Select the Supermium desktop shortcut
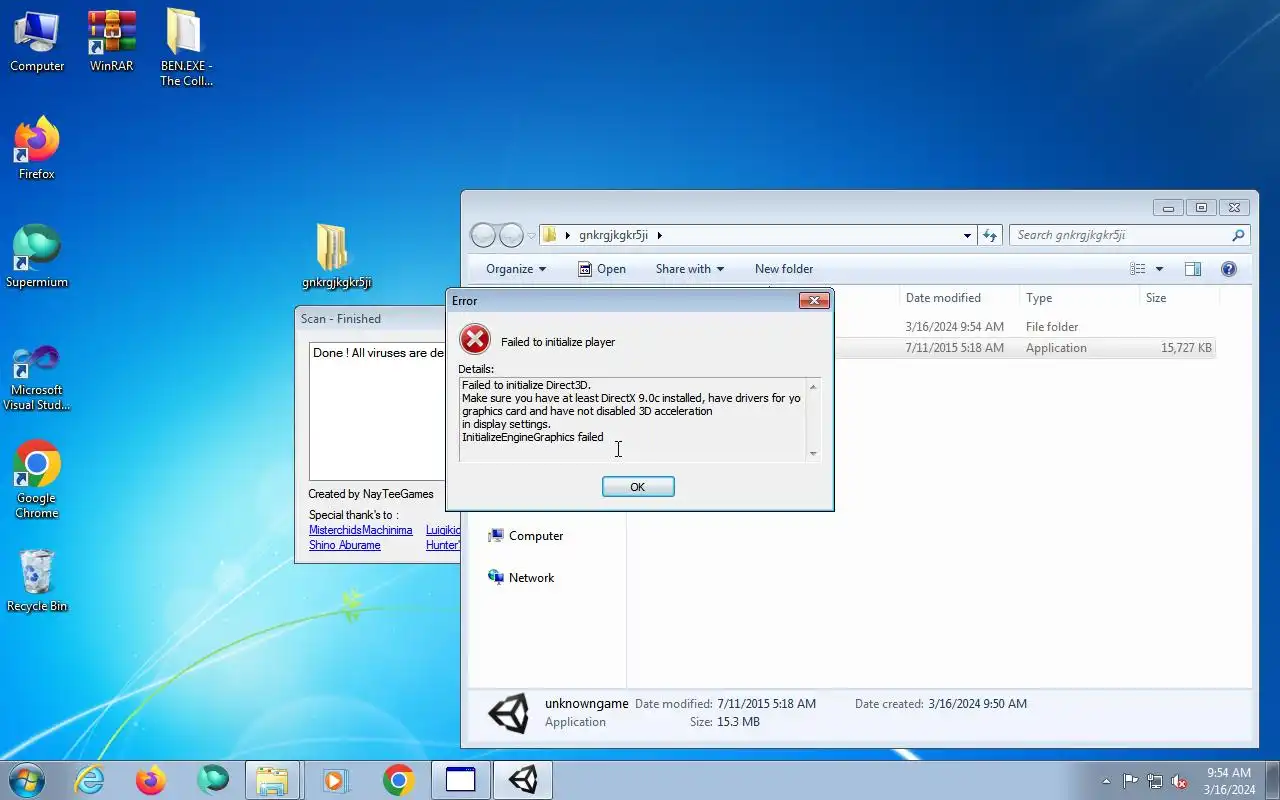This screenshot has height=800, width=1280. pos(37,258)
